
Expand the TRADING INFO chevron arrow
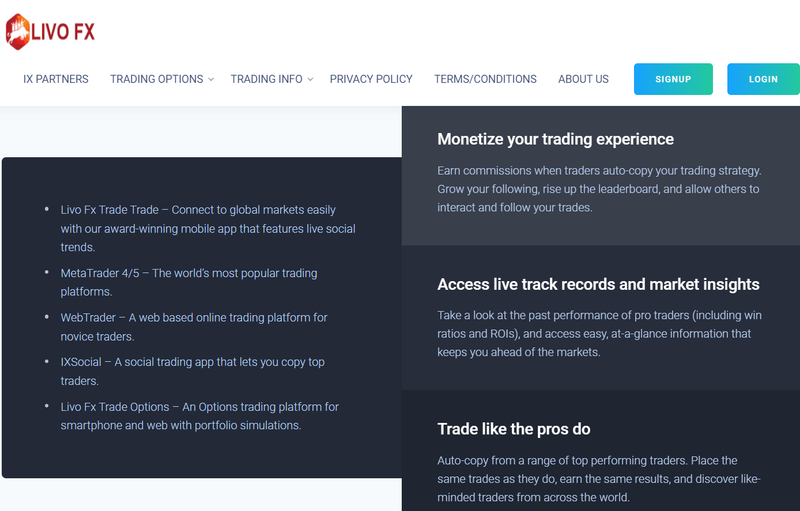coord(310,80)
